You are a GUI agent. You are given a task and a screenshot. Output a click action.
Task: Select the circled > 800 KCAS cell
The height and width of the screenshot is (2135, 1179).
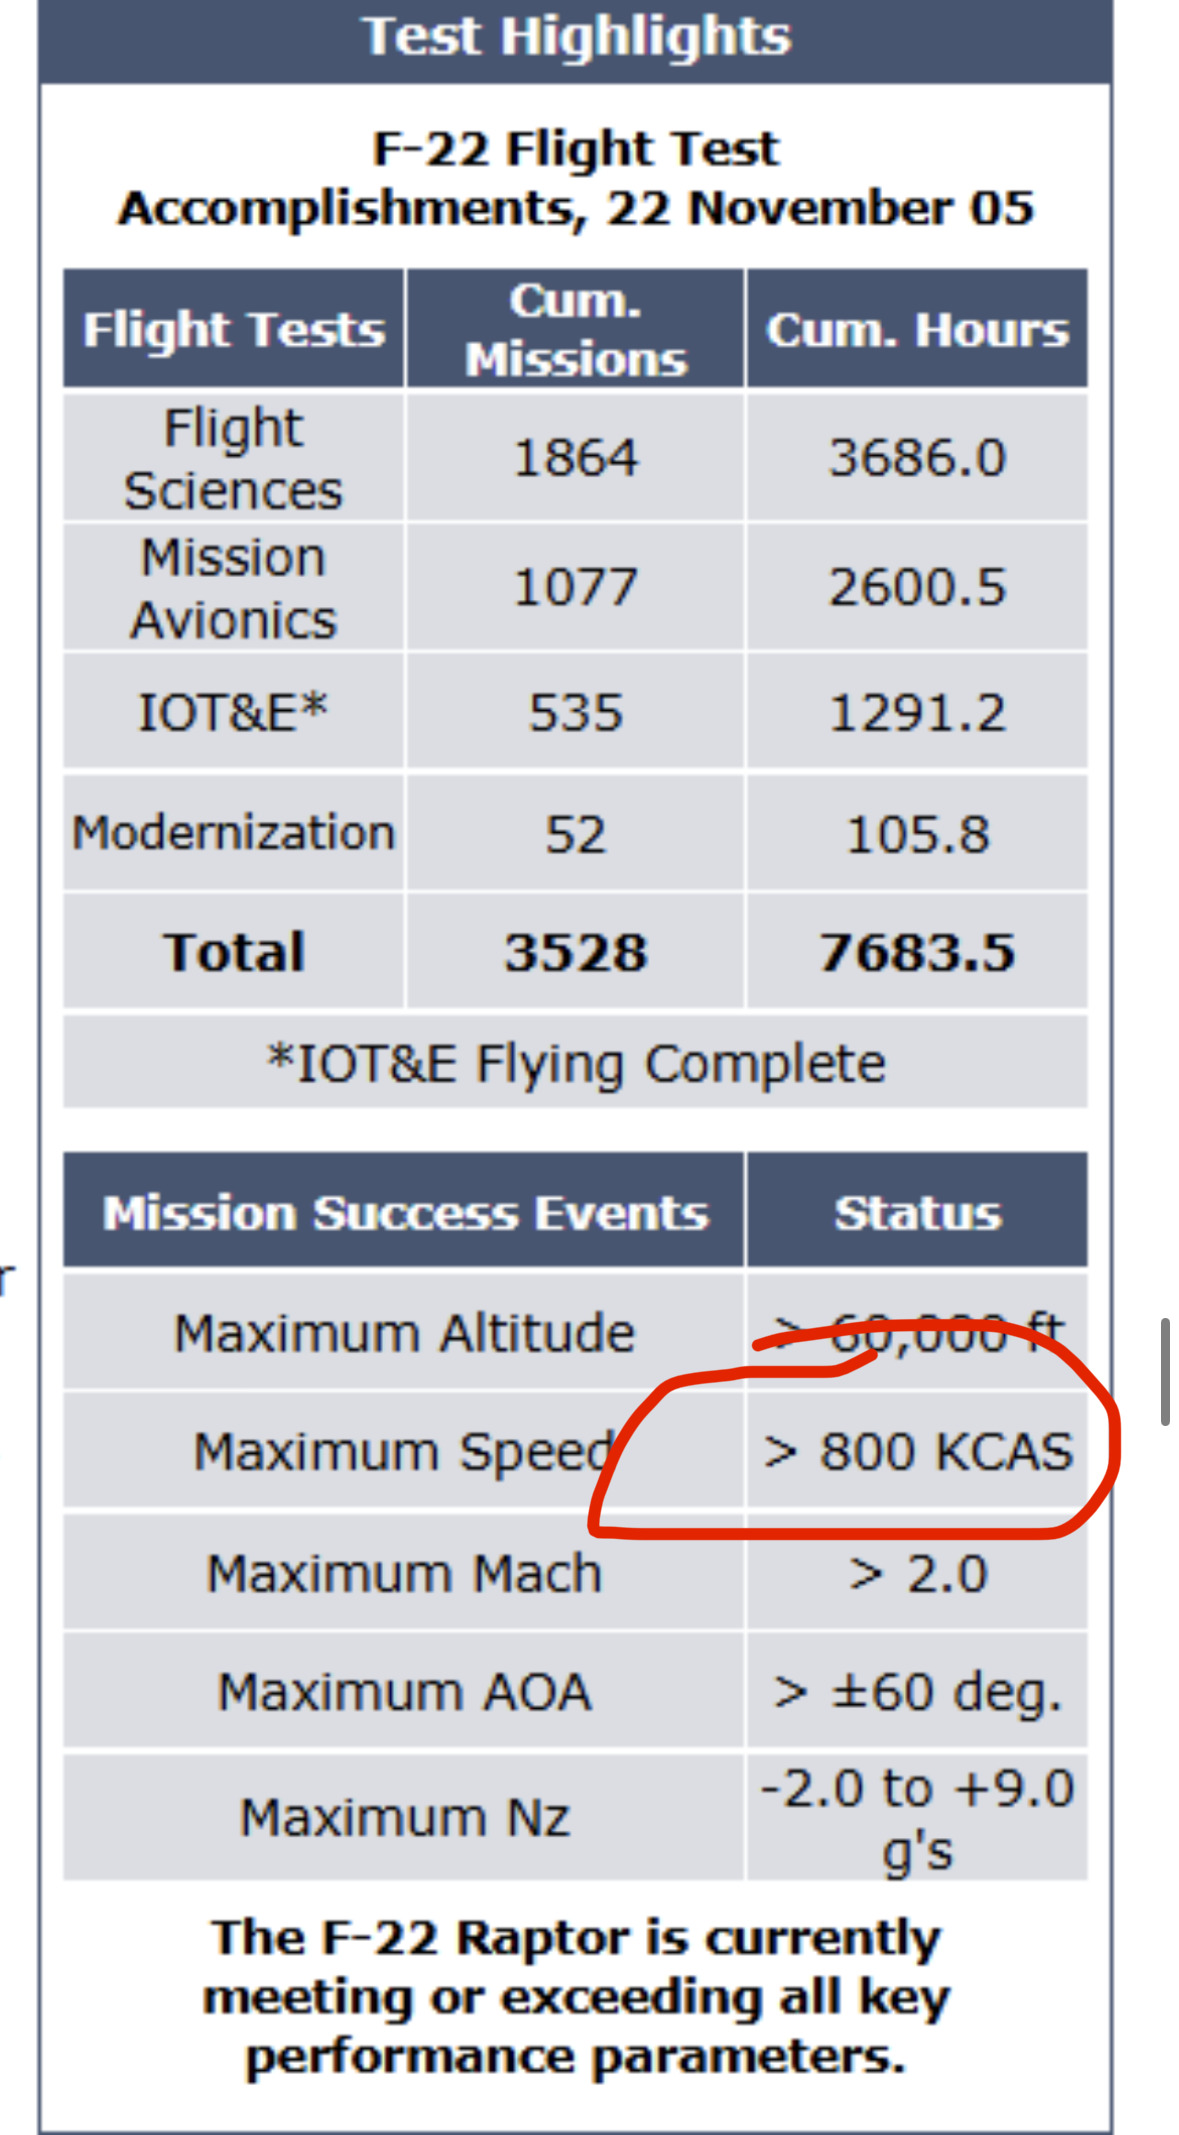click(x=916, y=1452)
